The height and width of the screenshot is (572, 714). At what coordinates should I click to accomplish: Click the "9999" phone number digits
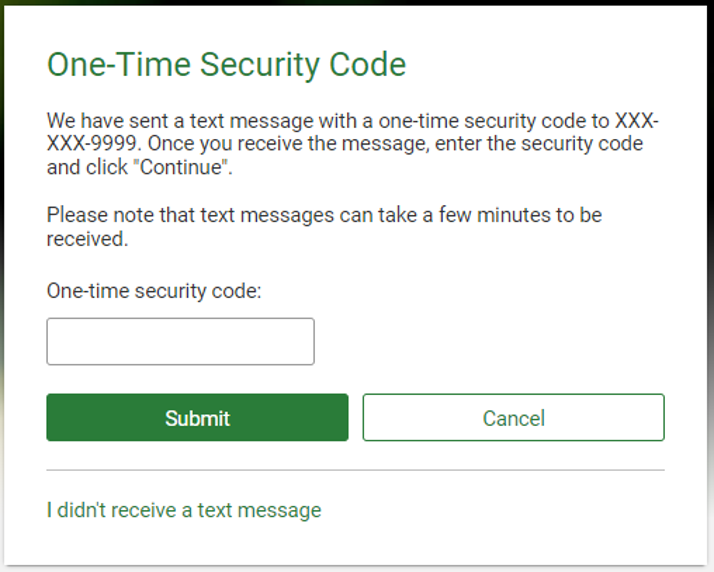click(114, 144)
